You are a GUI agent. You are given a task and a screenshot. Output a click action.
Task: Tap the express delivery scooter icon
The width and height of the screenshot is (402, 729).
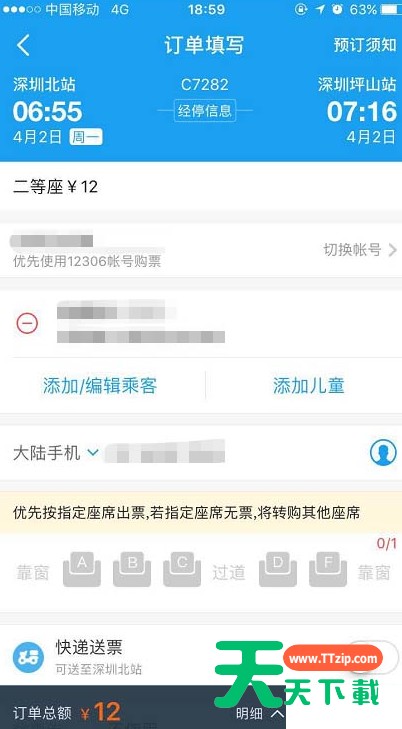pyautogui.click(x=28, y=657)
